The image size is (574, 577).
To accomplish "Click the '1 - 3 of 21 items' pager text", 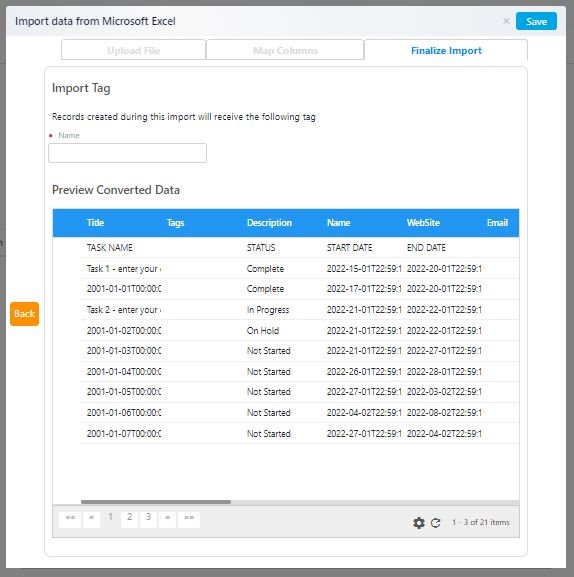I will pyautogui.click(x=481, y=522).
